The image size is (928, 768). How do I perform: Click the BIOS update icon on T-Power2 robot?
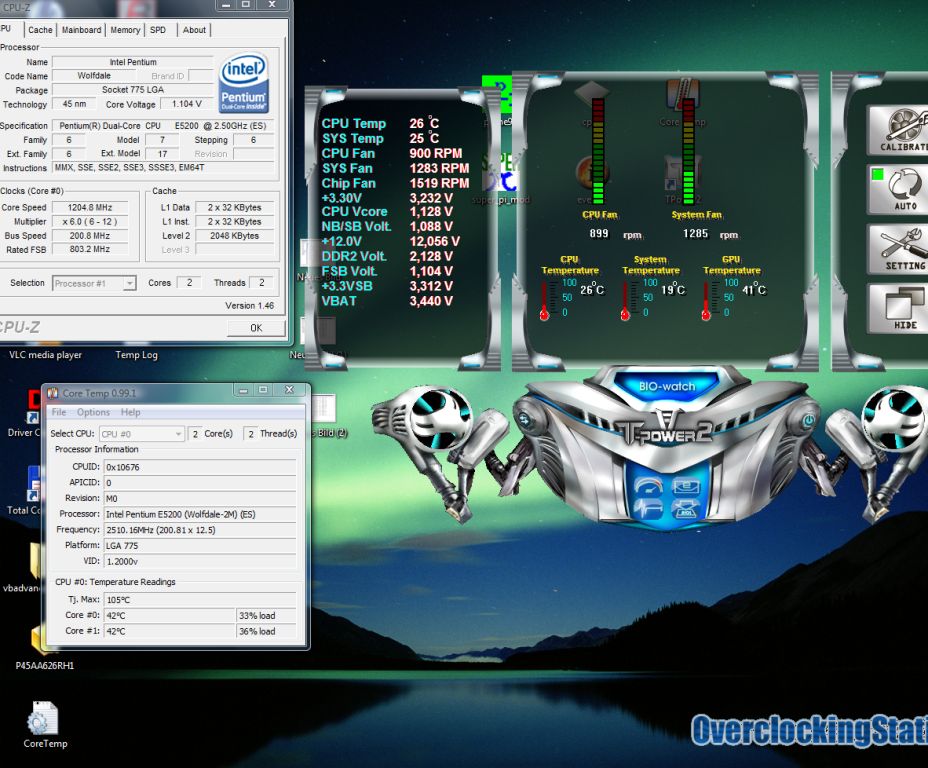[685, 509]
